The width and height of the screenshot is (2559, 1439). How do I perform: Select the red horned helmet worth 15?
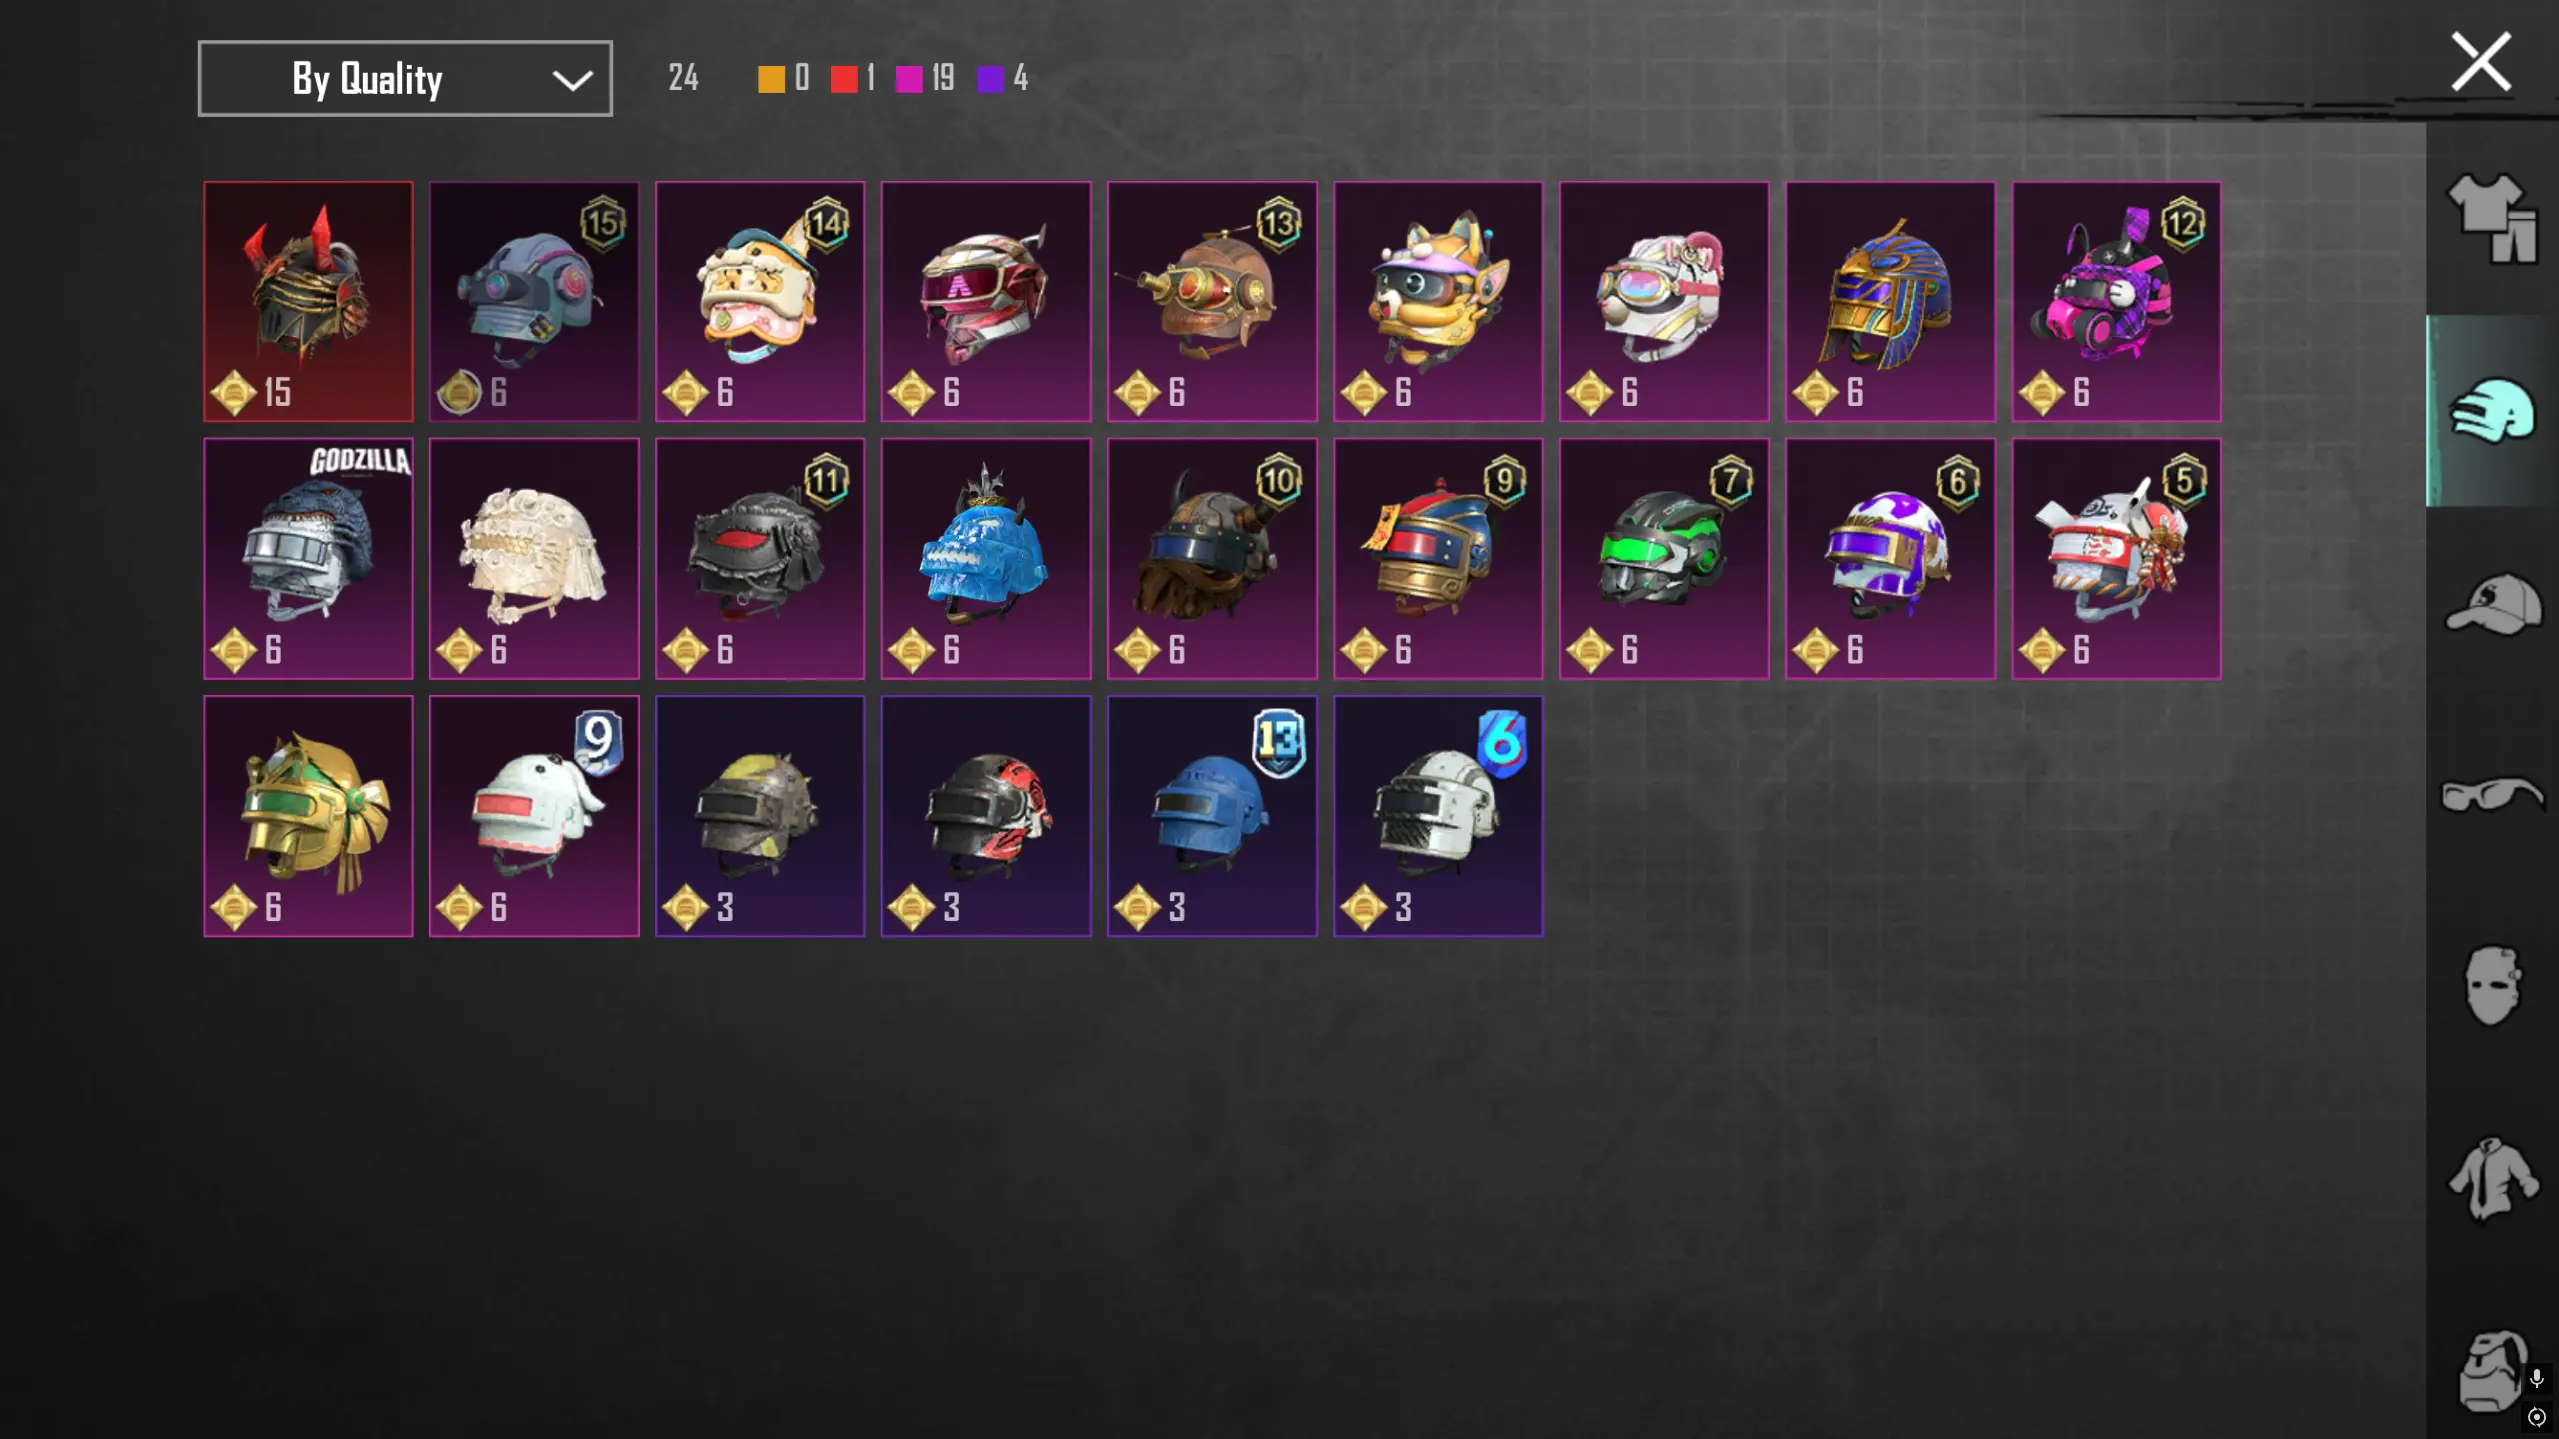[308, 301]
